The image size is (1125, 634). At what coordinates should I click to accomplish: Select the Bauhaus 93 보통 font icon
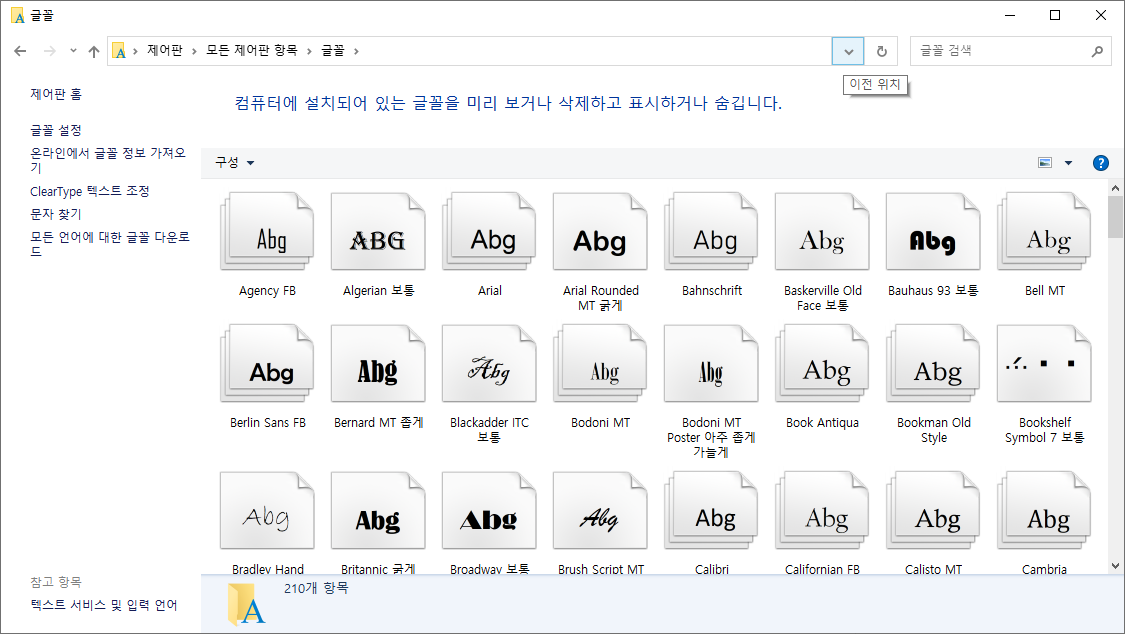click(933, 232)
